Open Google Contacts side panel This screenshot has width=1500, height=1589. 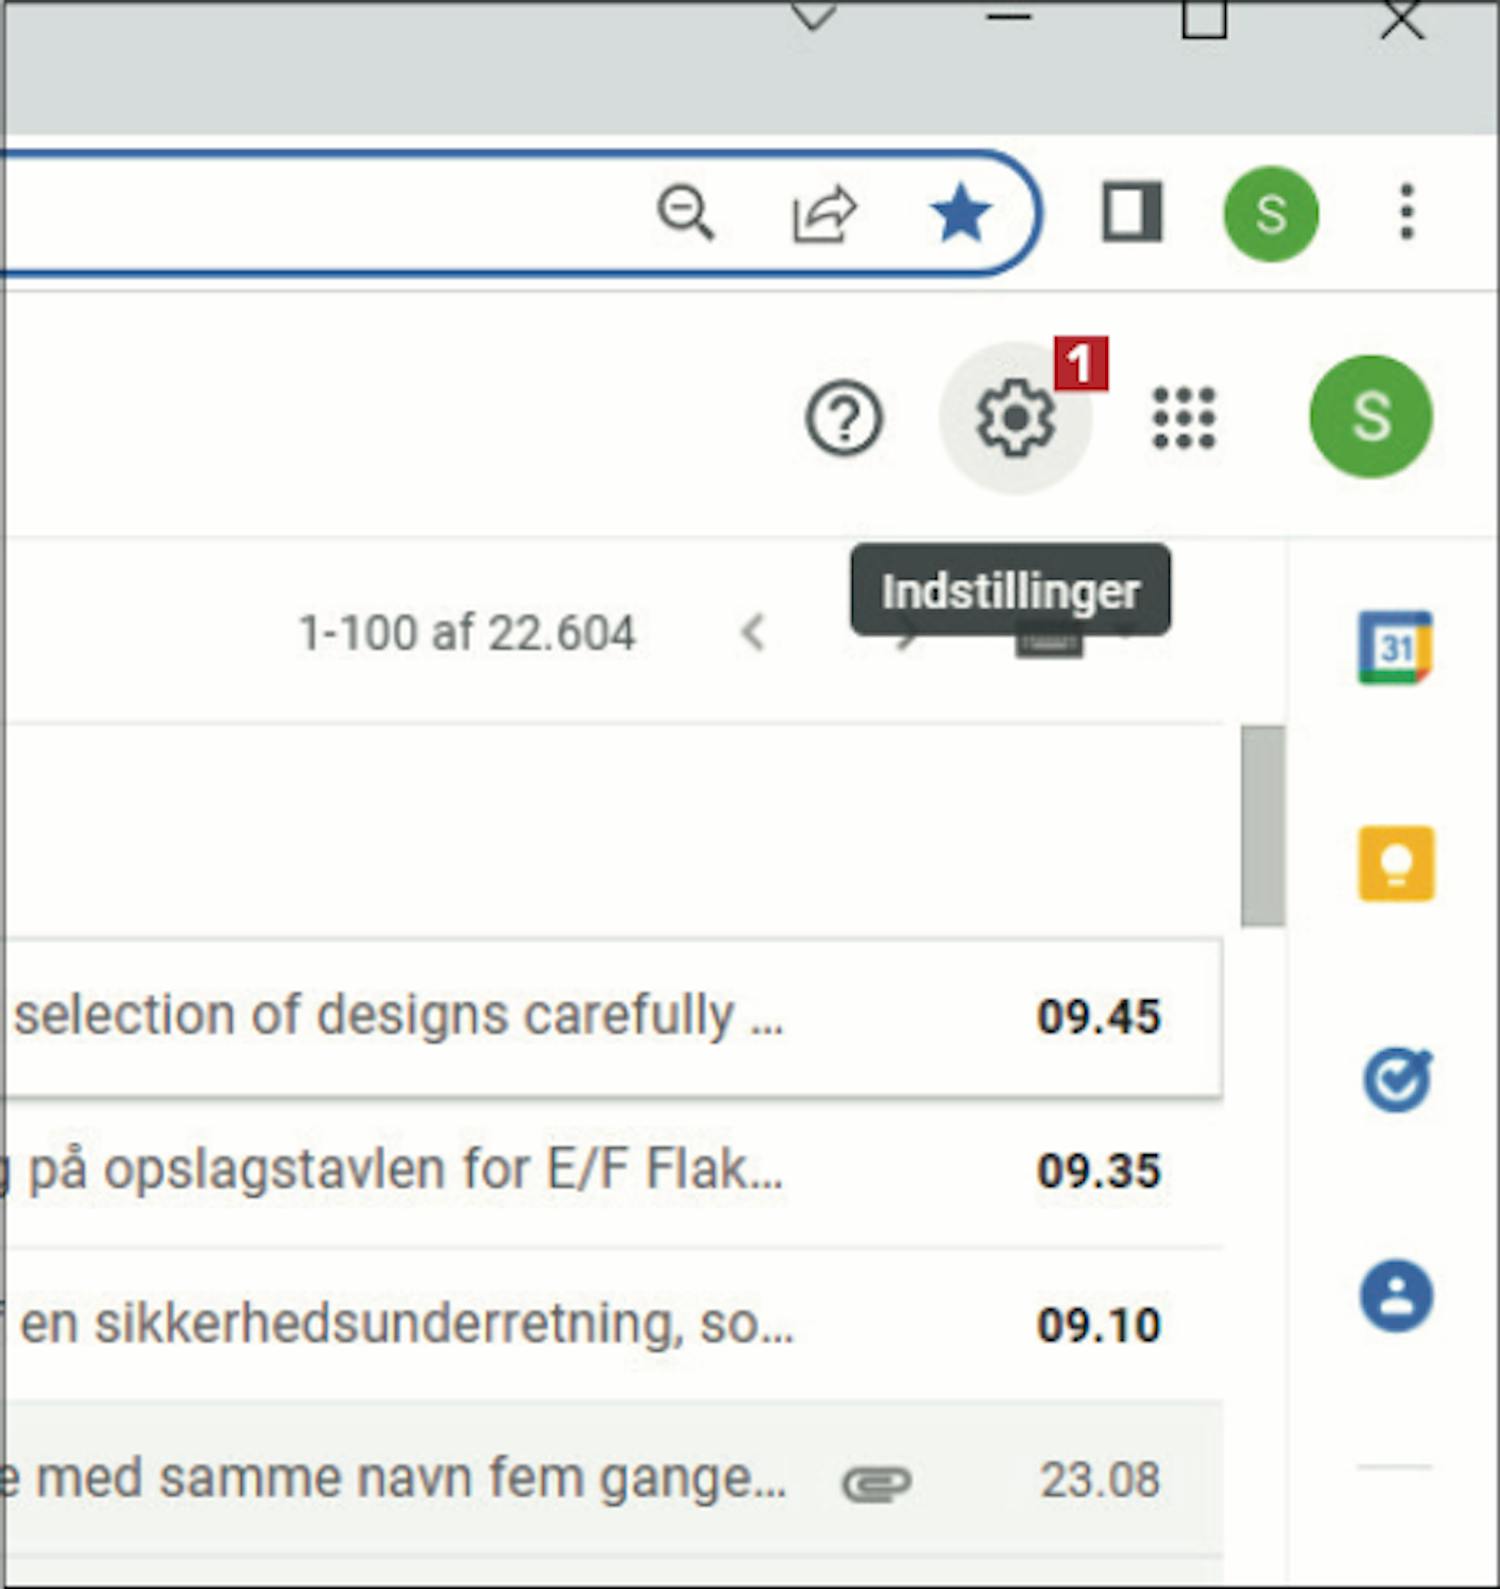[x=1395, y=1296]
